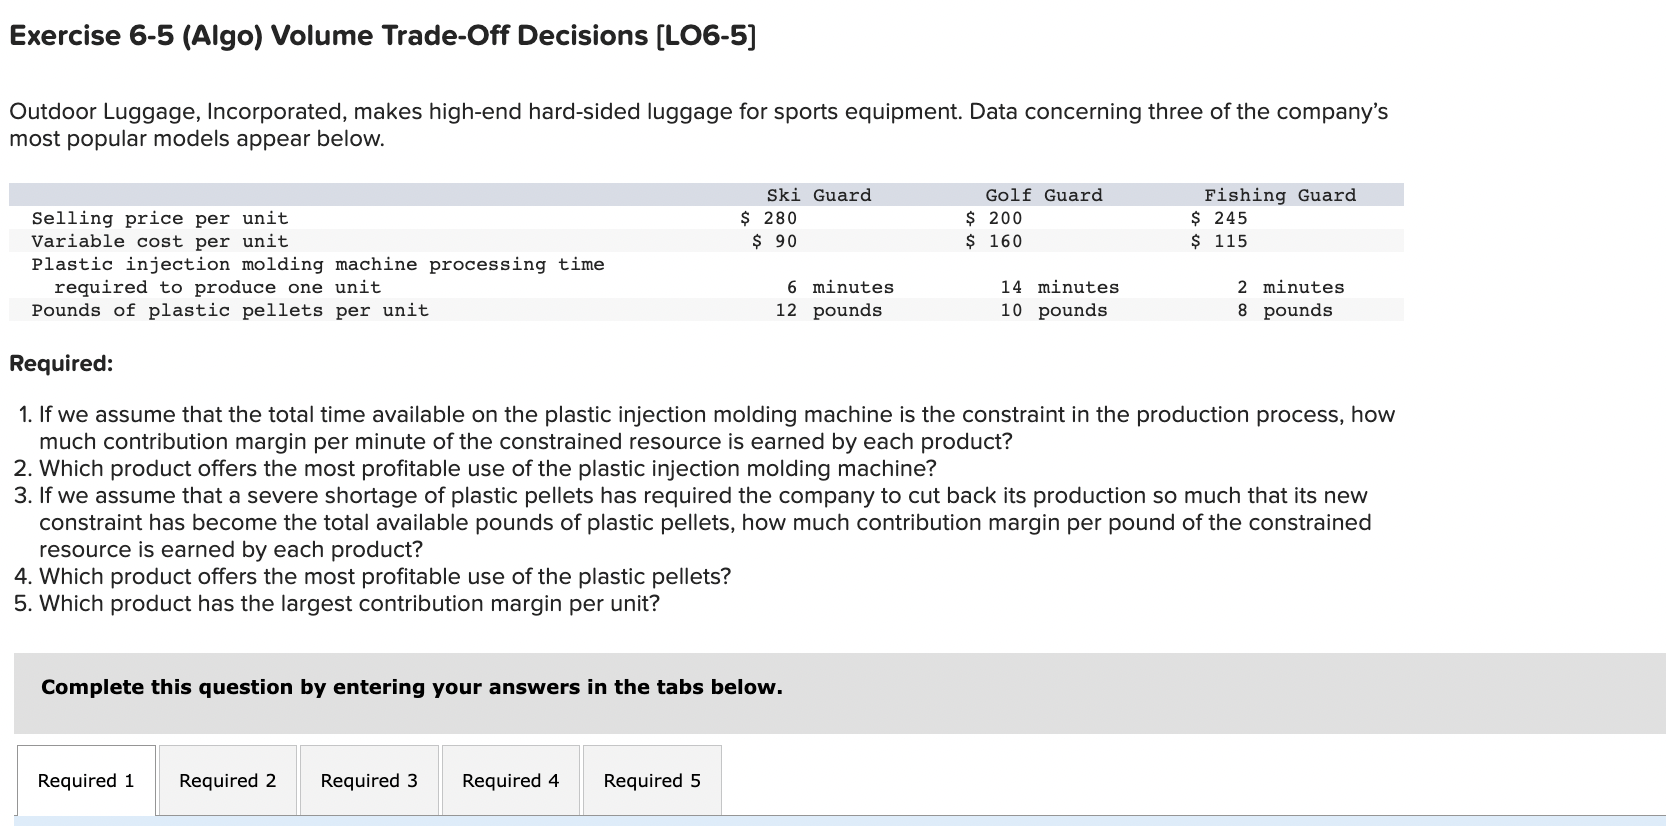Image resolution: width=1666 pixels, height=826 pixels.
Task: Click the Ski Guard column header
Action: coord(819,195)
